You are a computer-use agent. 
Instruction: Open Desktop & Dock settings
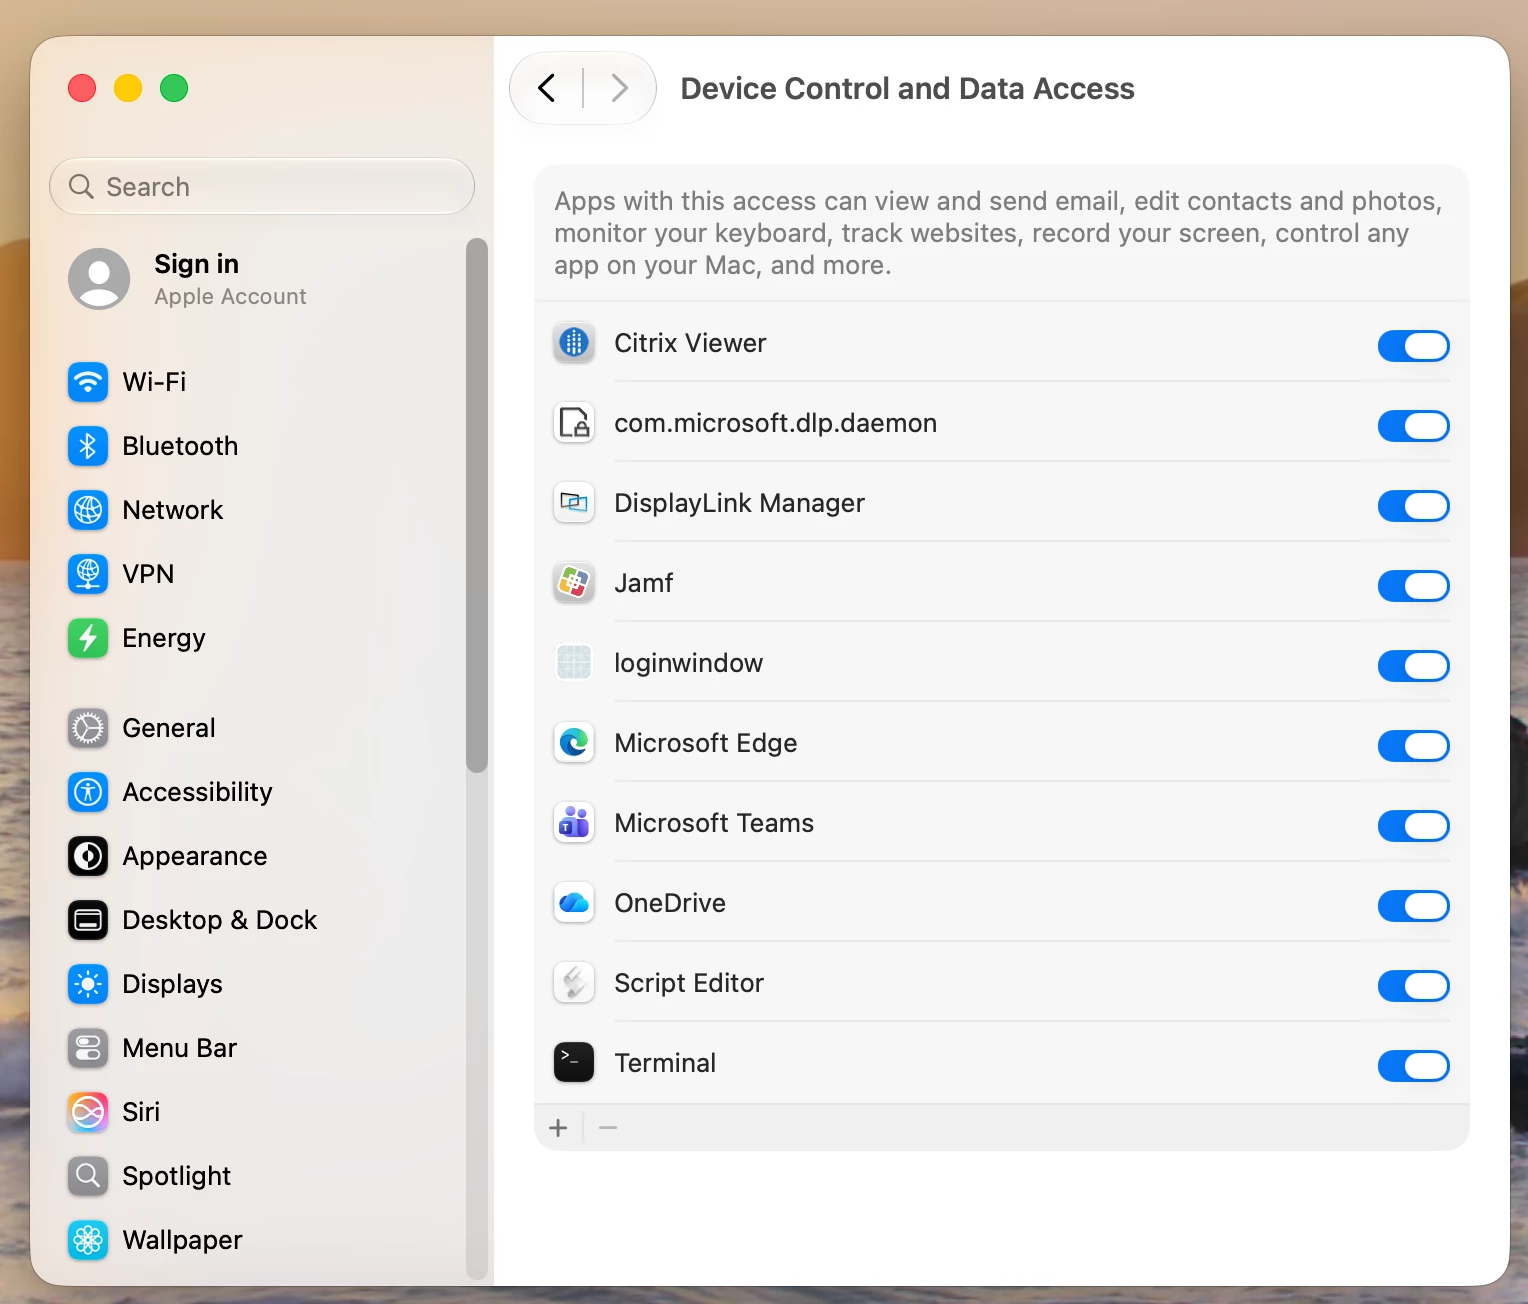[261, 920]
